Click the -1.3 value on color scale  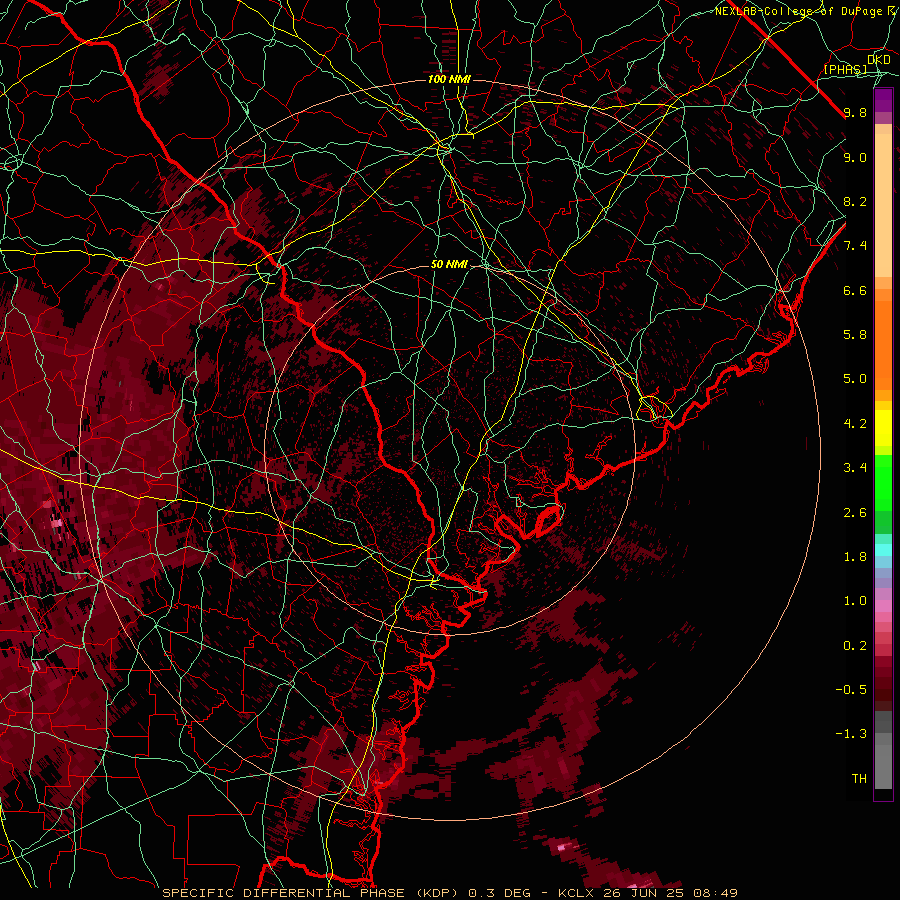point(851,734)
